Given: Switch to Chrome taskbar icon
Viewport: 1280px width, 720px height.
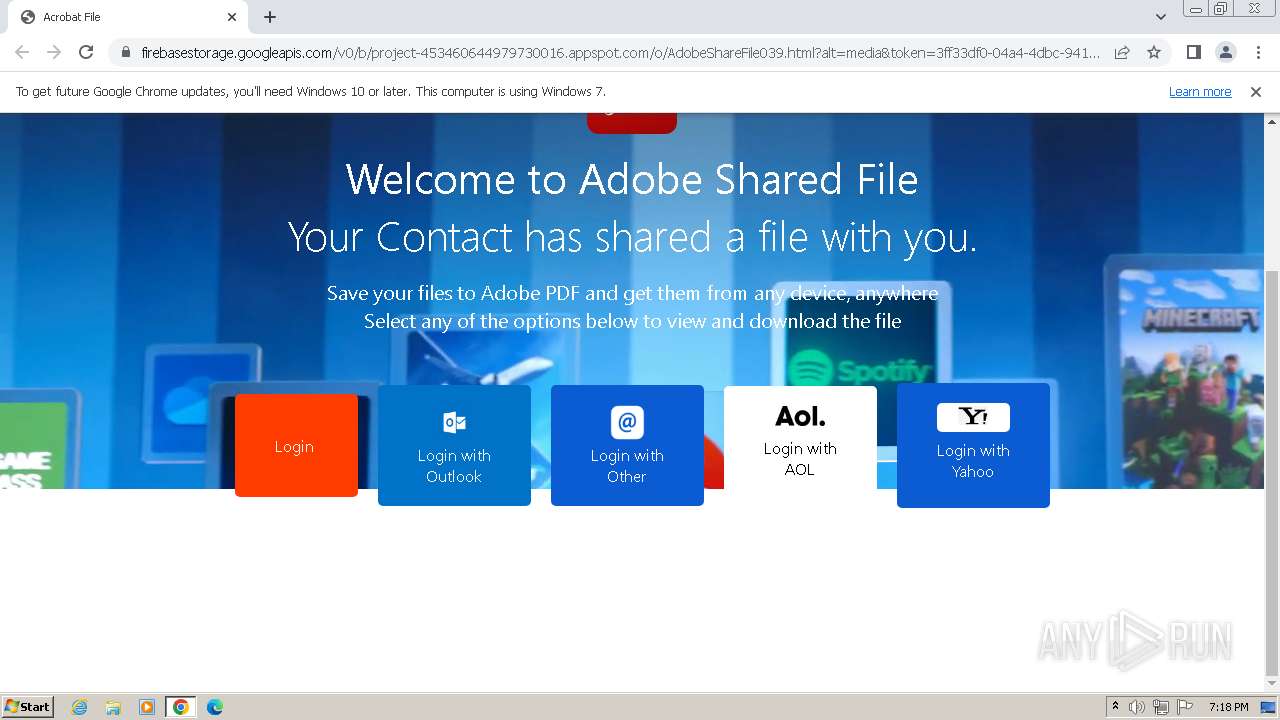Looking at the screenshot, I should click(x=181, y=707).
